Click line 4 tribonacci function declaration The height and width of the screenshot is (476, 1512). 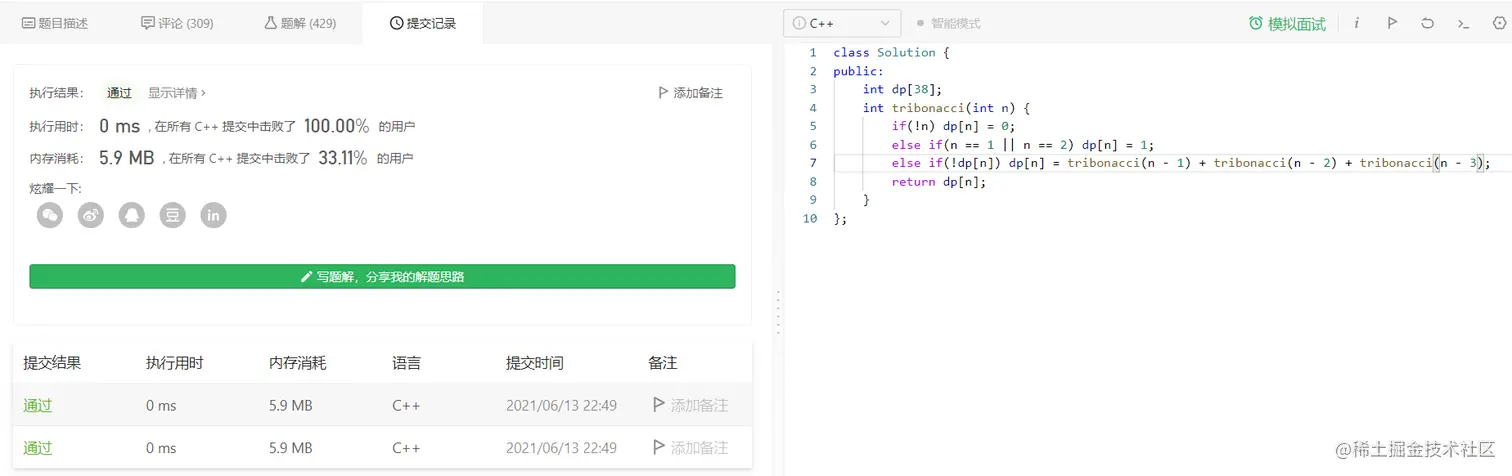point(946,108)
